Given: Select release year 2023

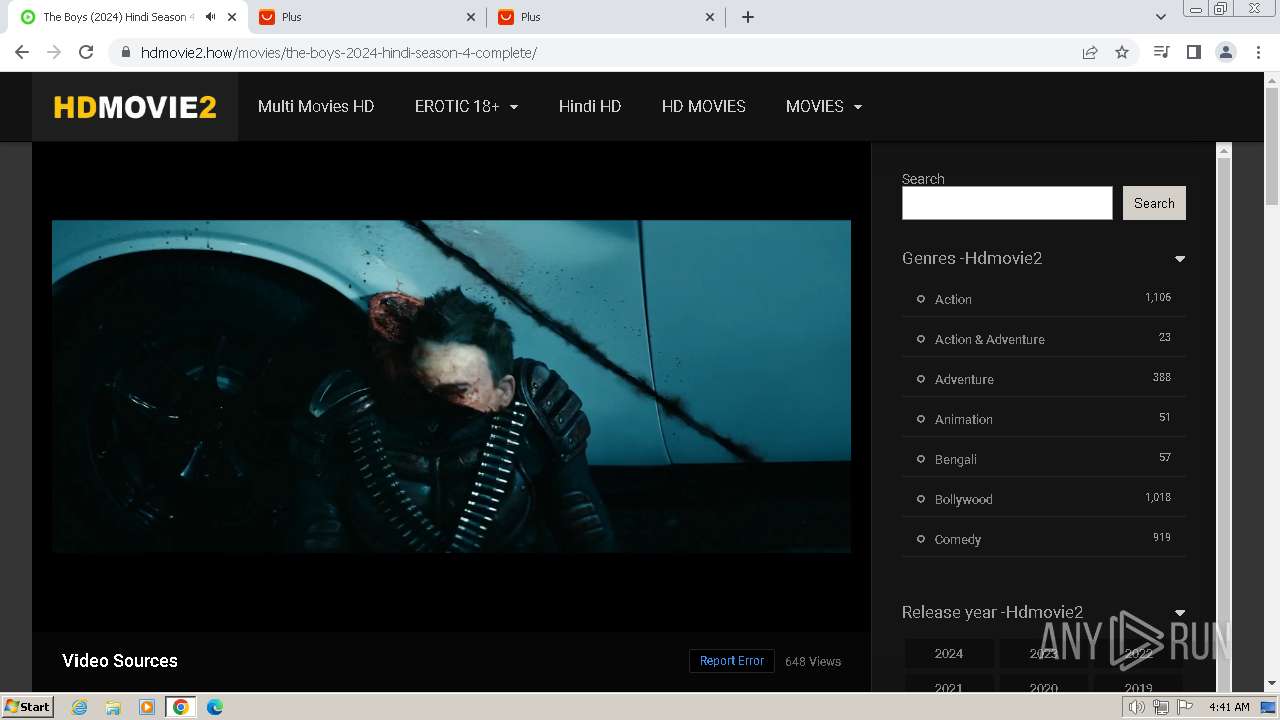Looking at the screenshot, I should point(1043,653).
